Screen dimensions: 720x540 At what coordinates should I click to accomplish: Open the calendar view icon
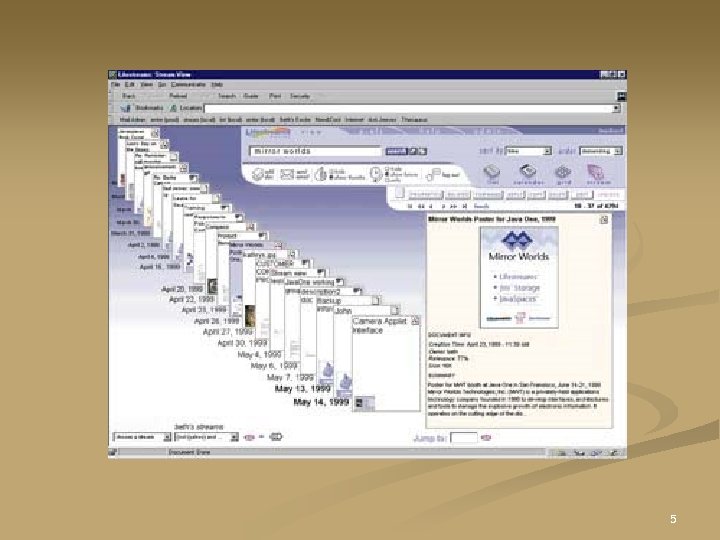click(528, 171)
